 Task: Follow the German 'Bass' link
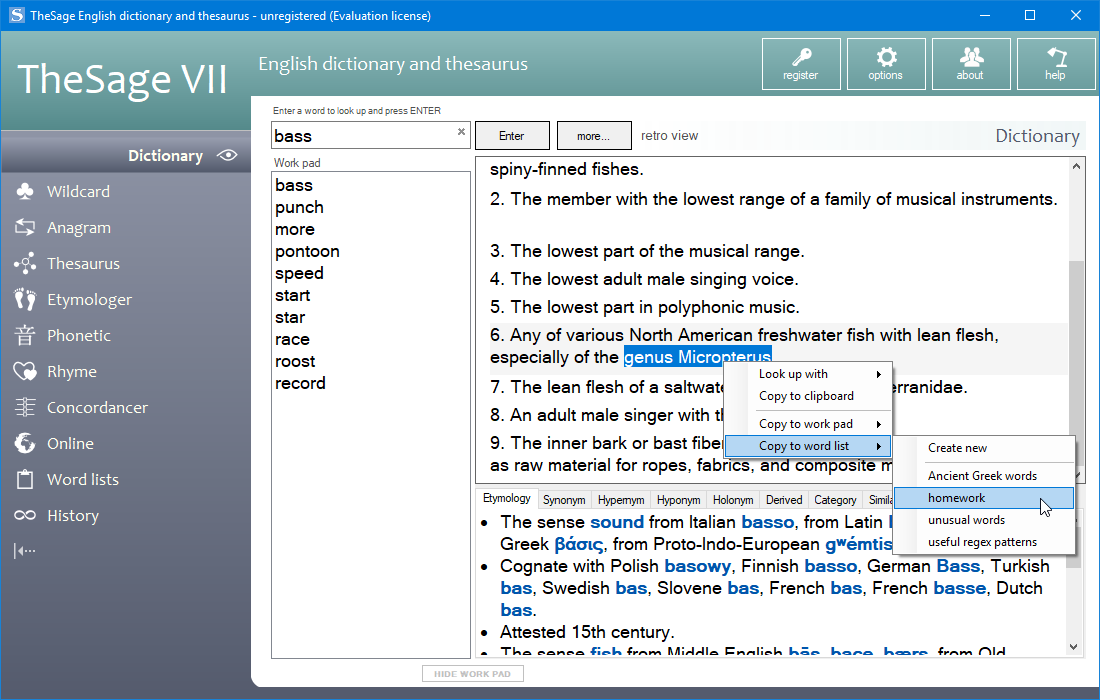click(x=957, y=567)
